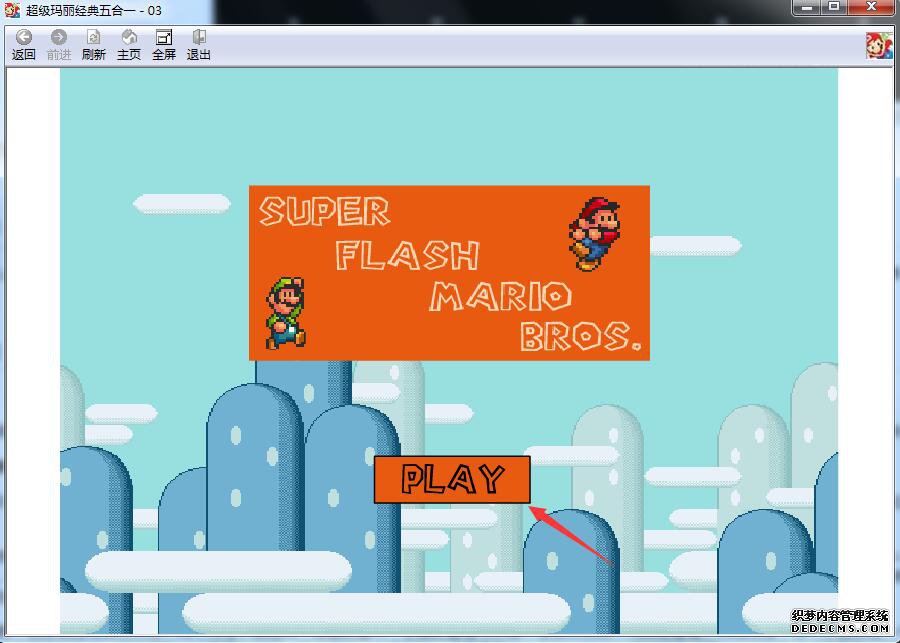Viewport: 900px width, 643px height.
Task: Click the app icon in the title bar
Action: click(x=12, y=10)
